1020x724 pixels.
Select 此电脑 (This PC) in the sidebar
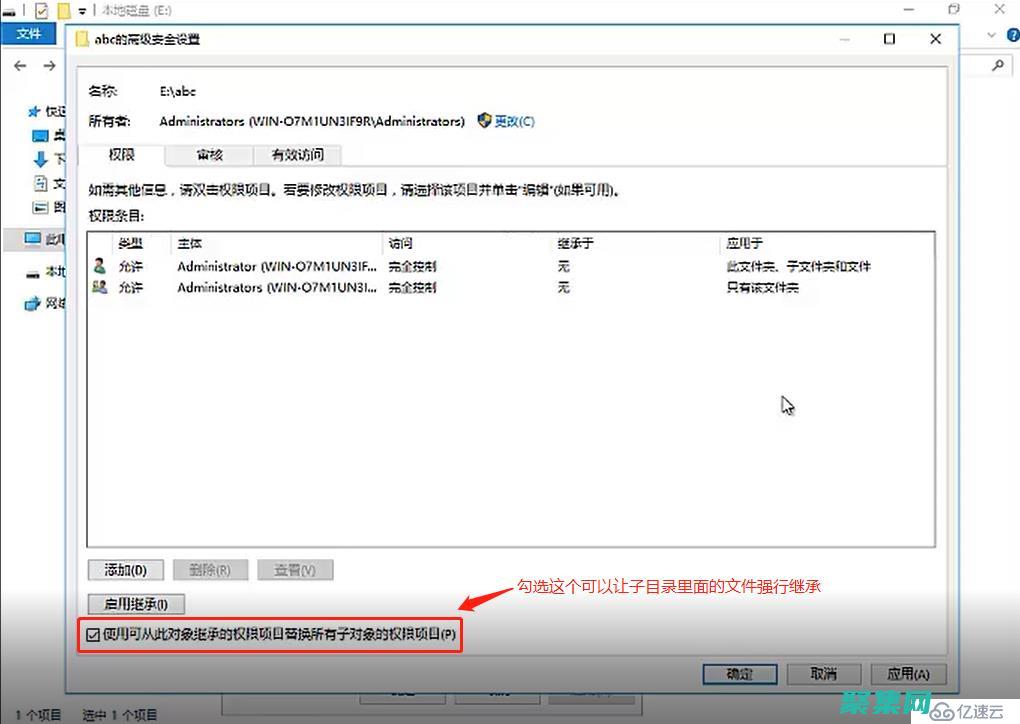point(31,240)
